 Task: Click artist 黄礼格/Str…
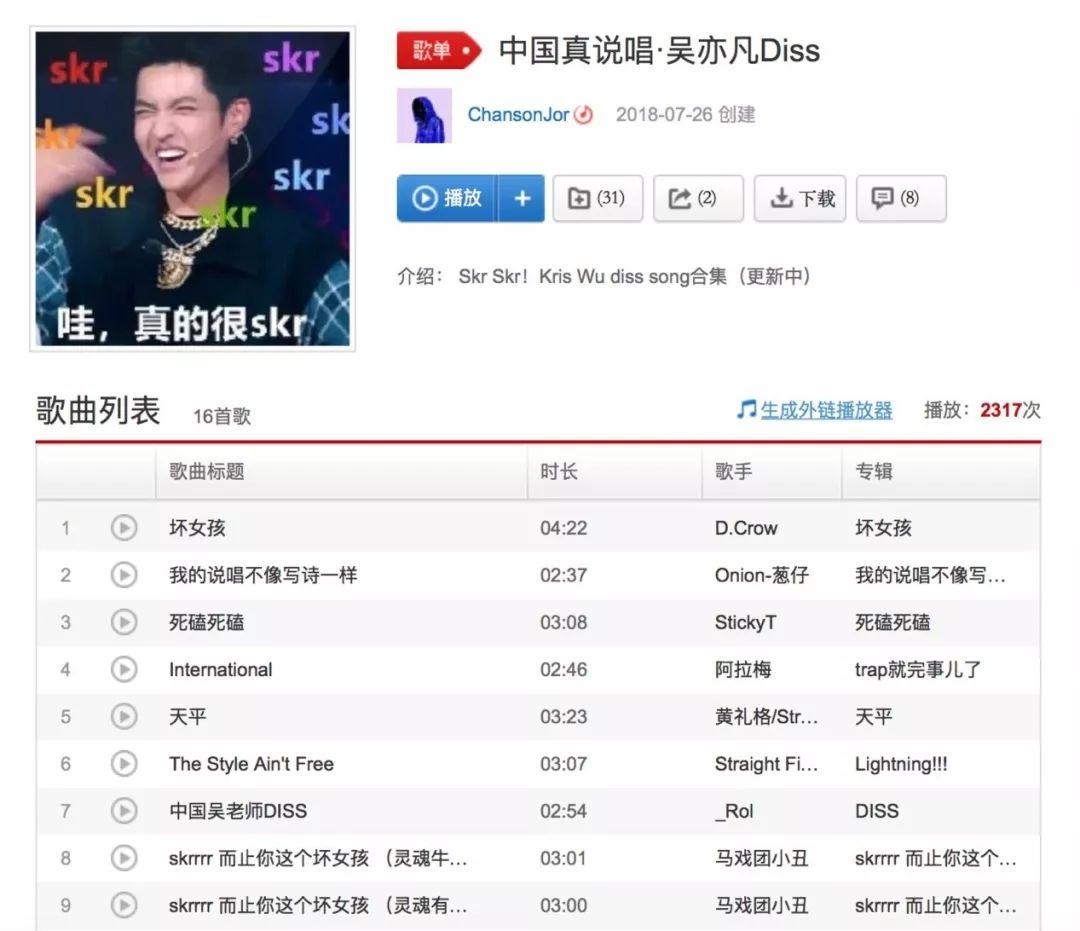tap(767, 717)
